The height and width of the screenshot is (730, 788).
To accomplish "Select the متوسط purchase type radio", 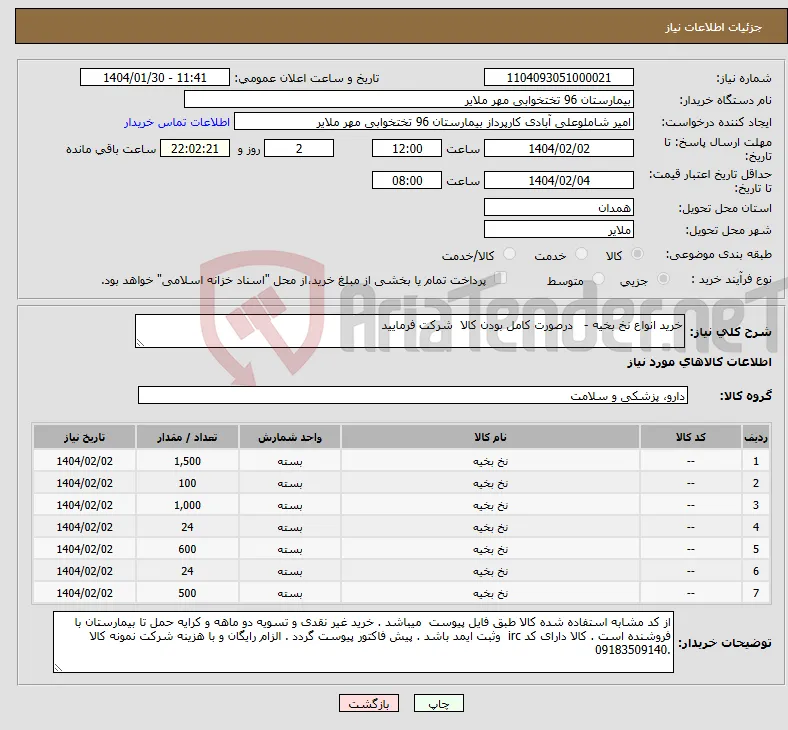I will point(598,279).
